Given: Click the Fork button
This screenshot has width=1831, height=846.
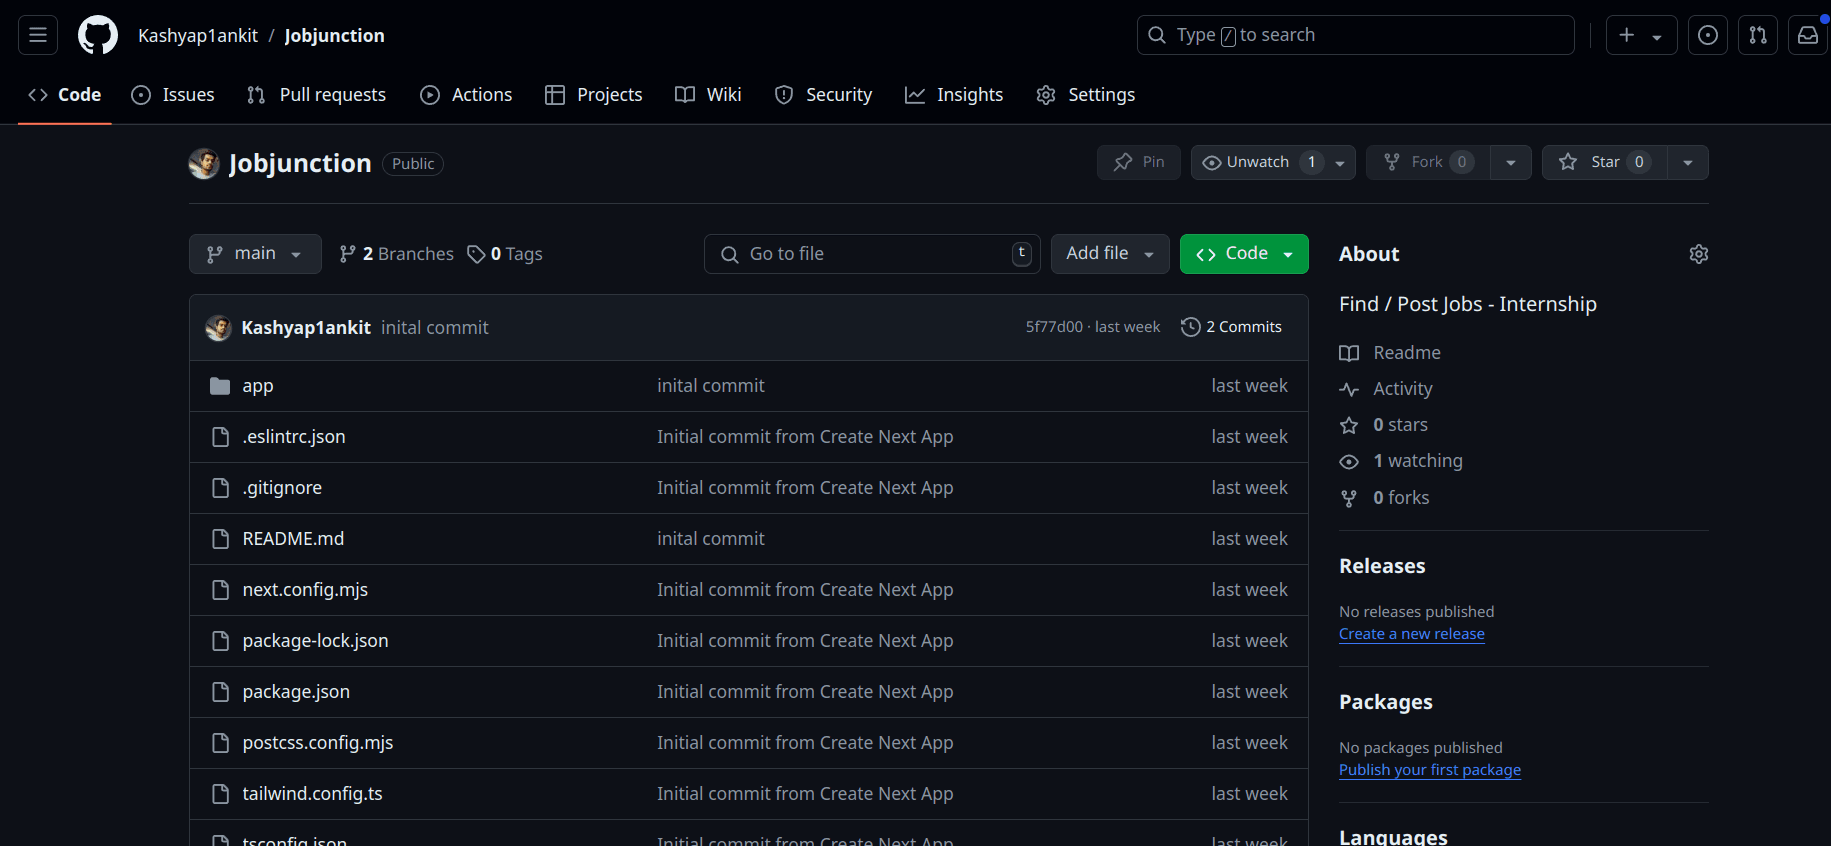Looking at the screenshot, I should pos(1428,162).
